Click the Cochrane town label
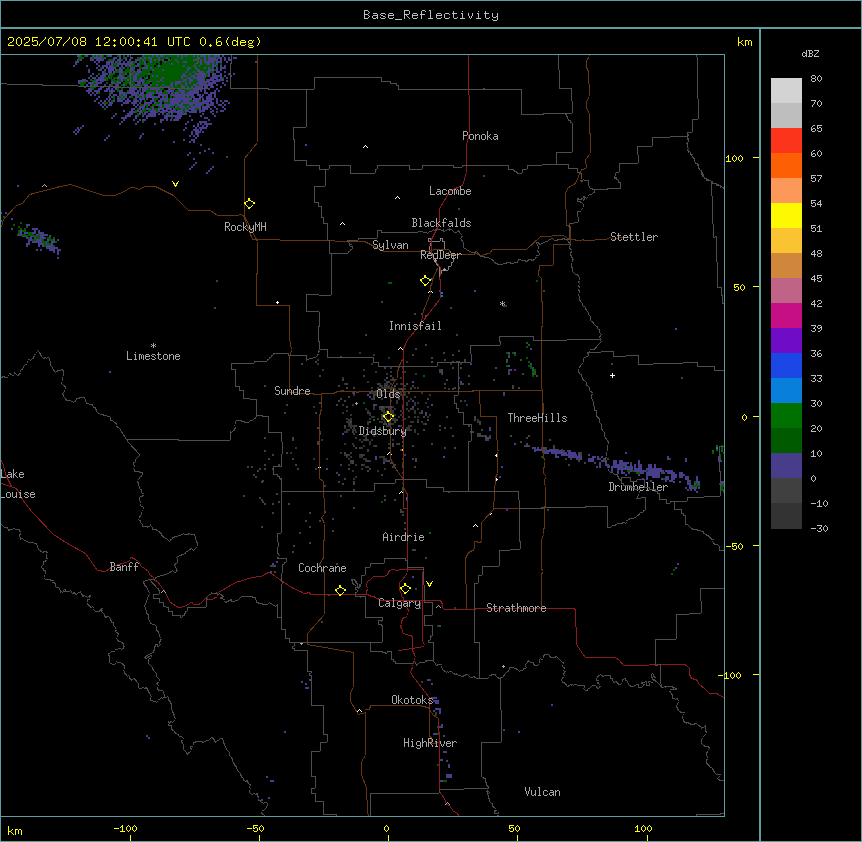 322,568
